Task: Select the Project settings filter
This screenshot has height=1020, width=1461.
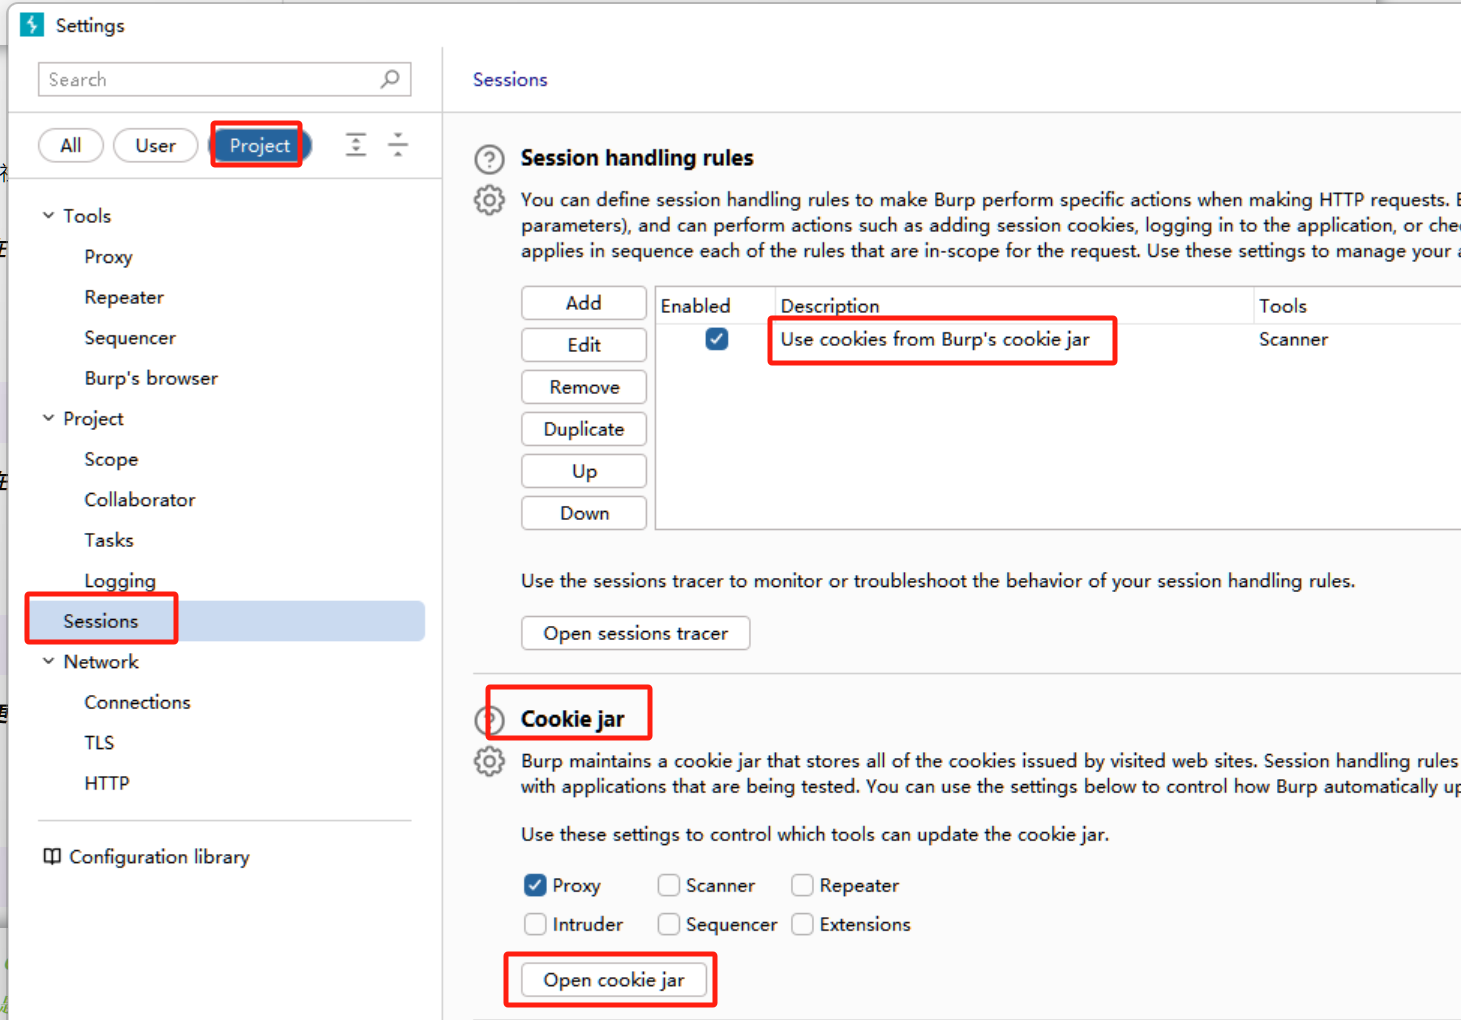Action: 260,146
